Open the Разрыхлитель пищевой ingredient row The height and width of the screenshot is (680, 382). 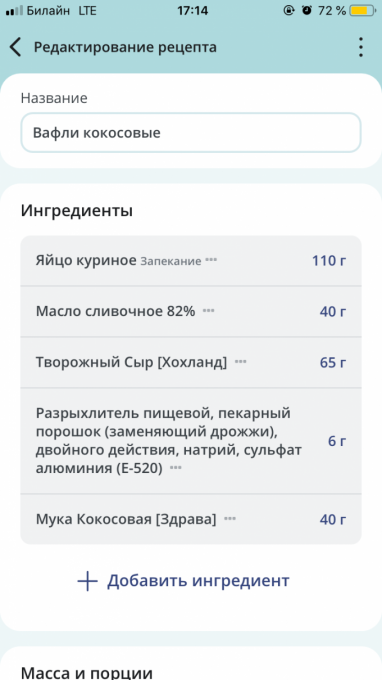(191, 441)
